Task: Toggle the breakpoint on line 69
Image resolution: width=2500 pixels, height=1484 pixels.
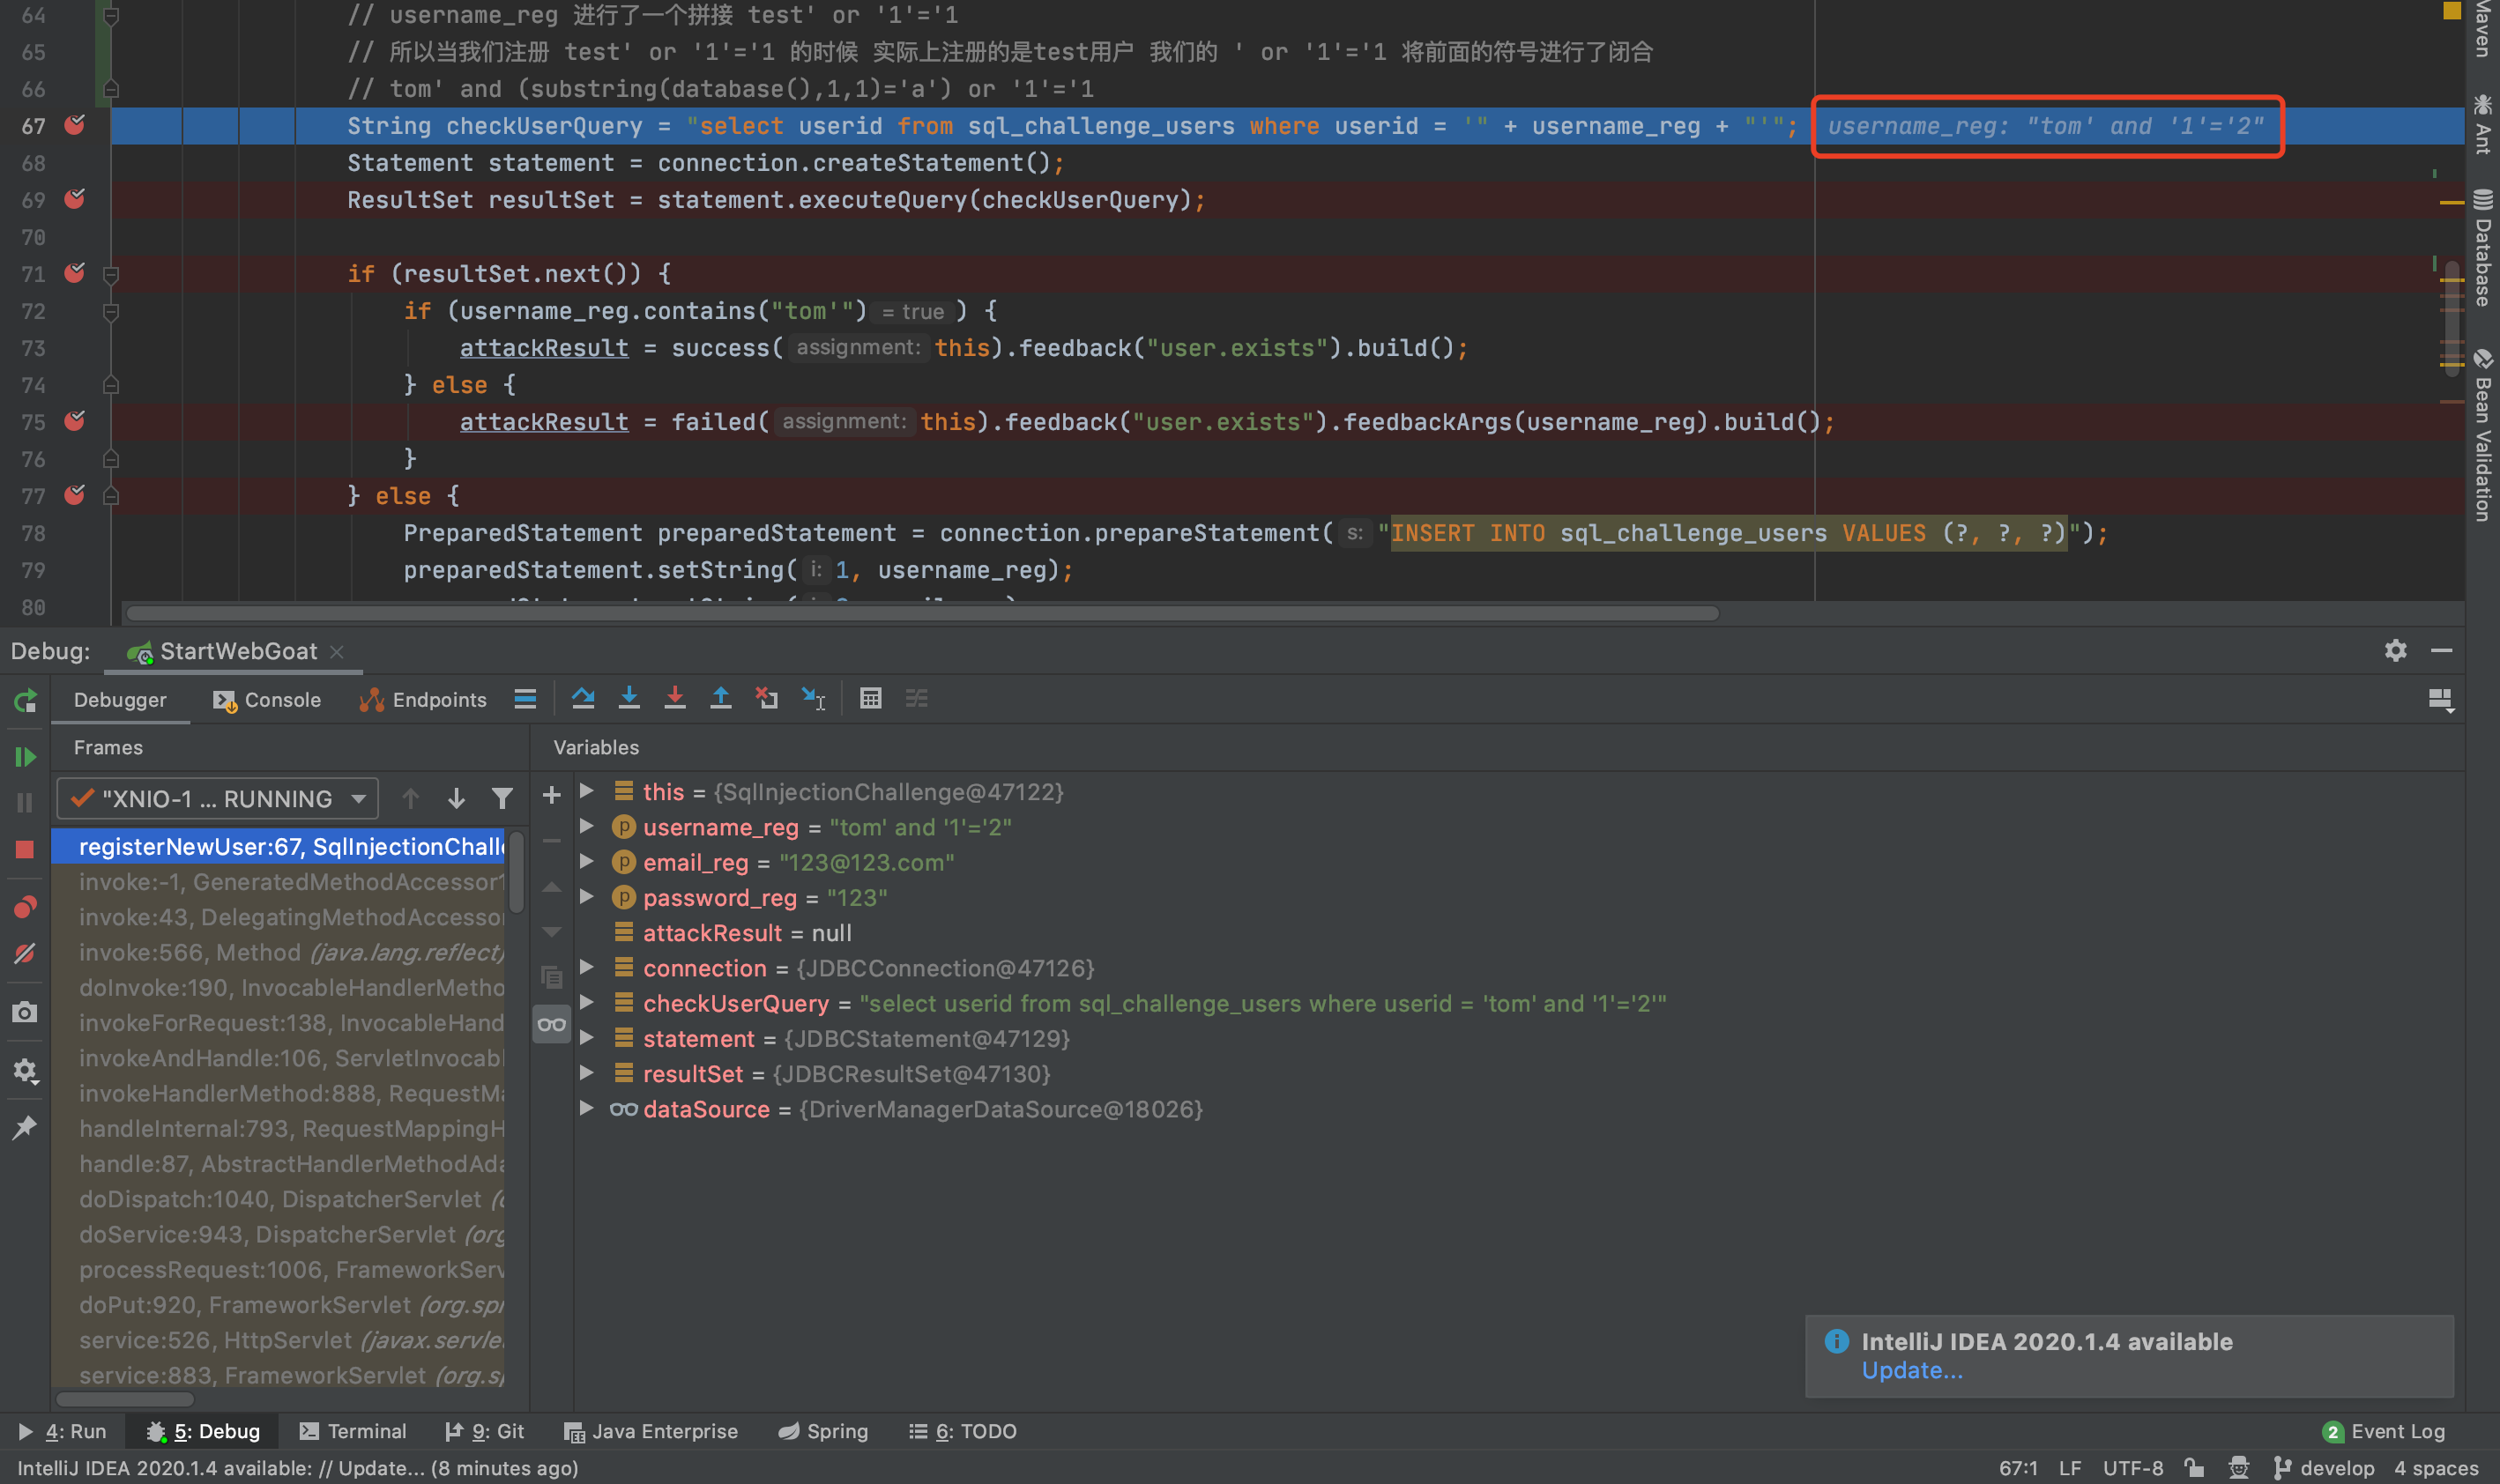Action: (x=74, y=199)
